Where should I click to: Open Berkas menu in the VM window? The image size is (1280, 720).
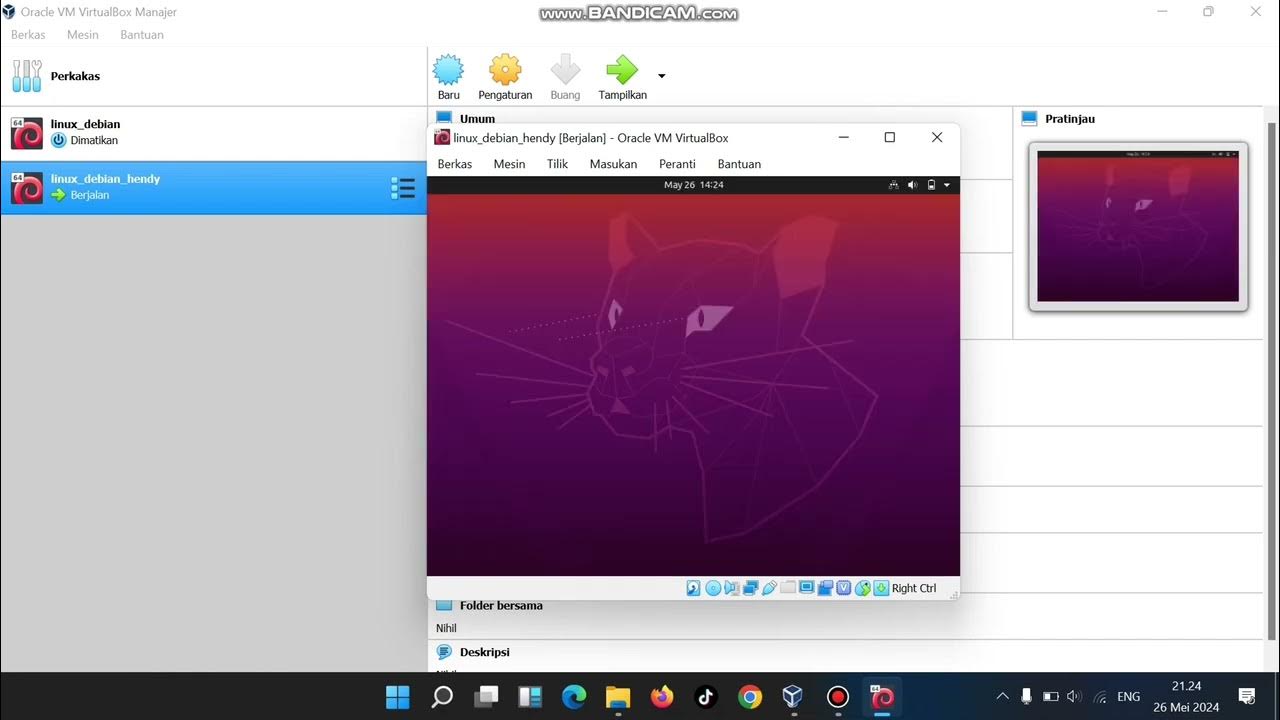point(455,164)
